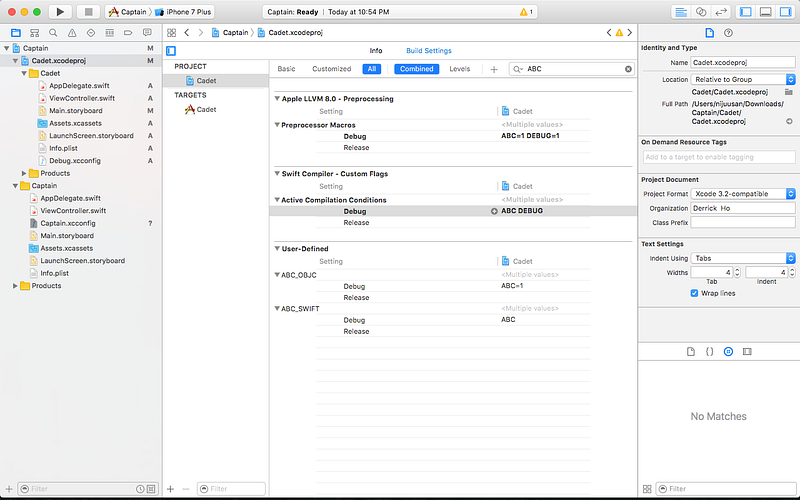Viewport: 800px width, 500px height.
Task: Choose the iPhone 7 Plus destination
Action: point(184,12)
